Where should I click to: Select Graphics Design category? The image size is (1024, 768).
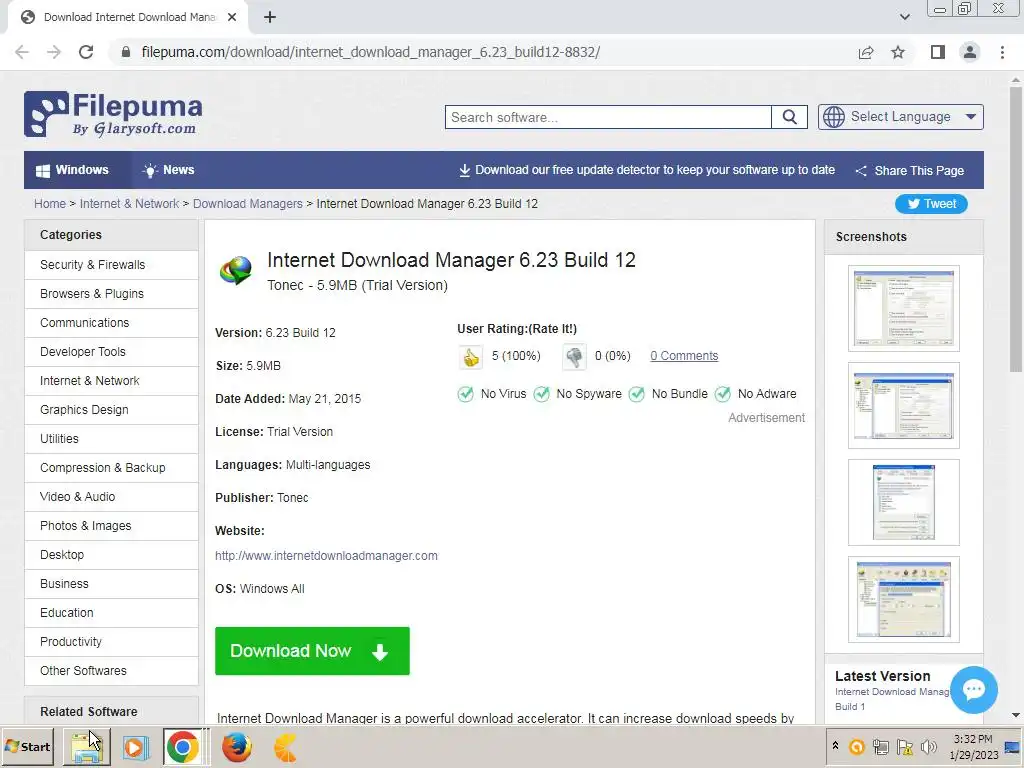point(111,409)
